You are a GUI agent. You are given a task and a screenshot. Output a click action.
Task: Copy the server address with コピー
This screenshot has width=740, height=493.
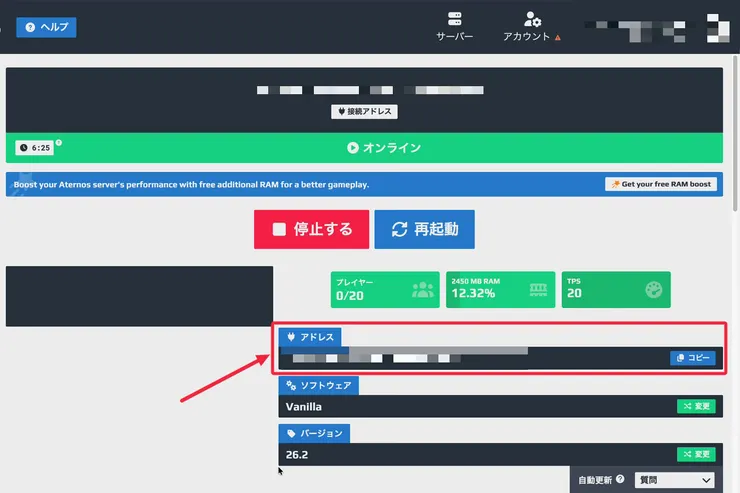[x=693, y=358]
